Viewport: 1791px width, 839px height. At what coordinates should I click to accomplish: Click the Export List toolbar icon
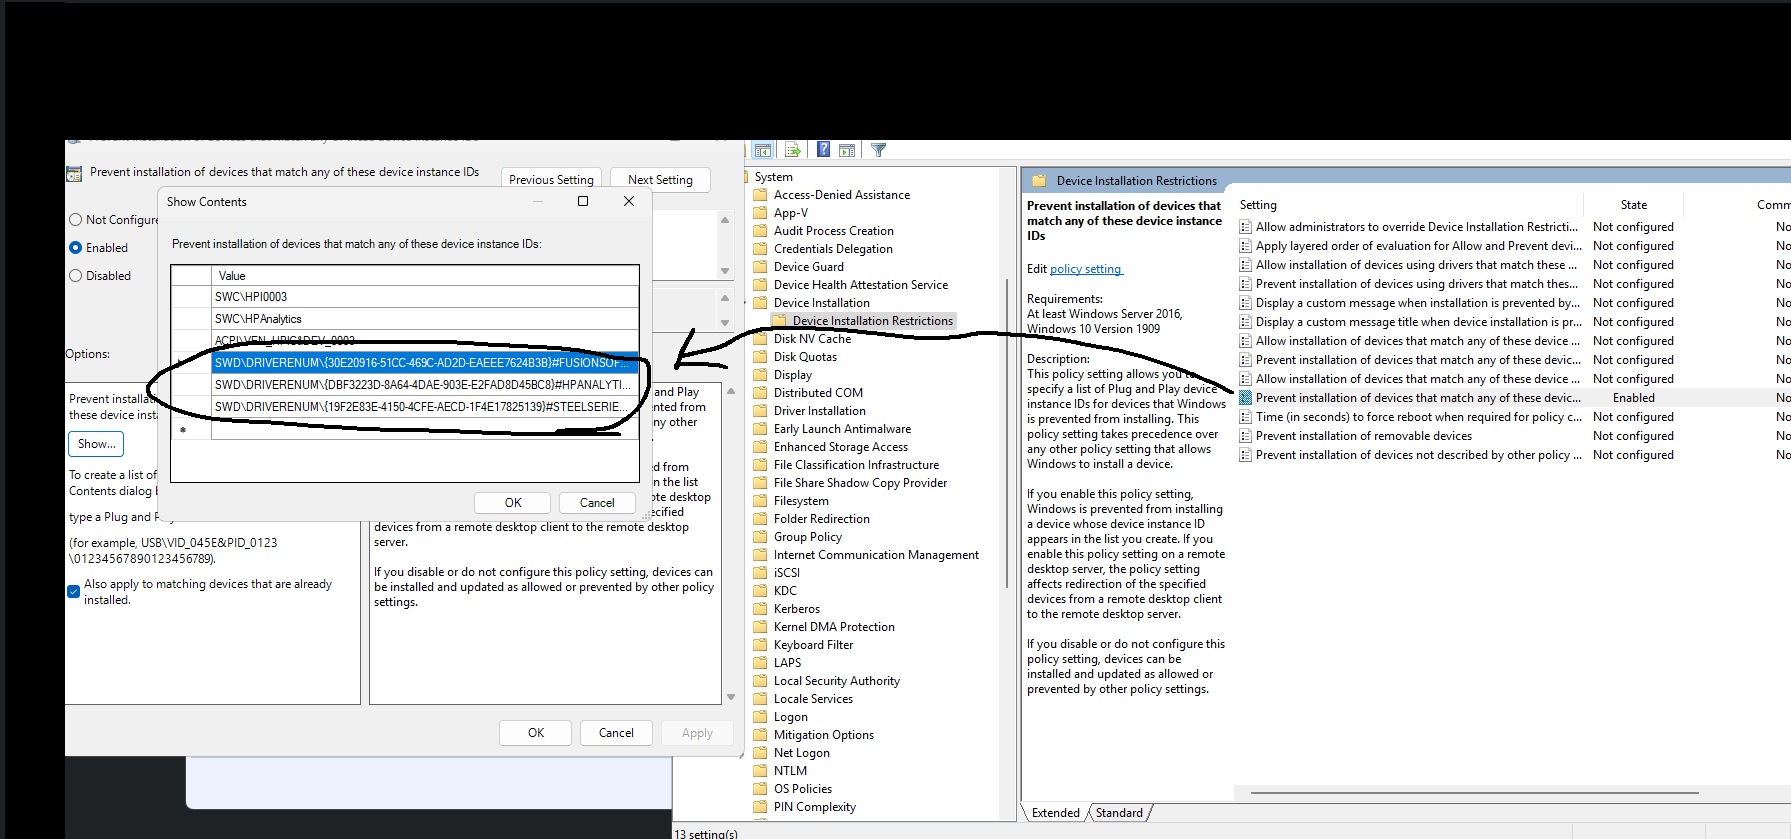793,150
